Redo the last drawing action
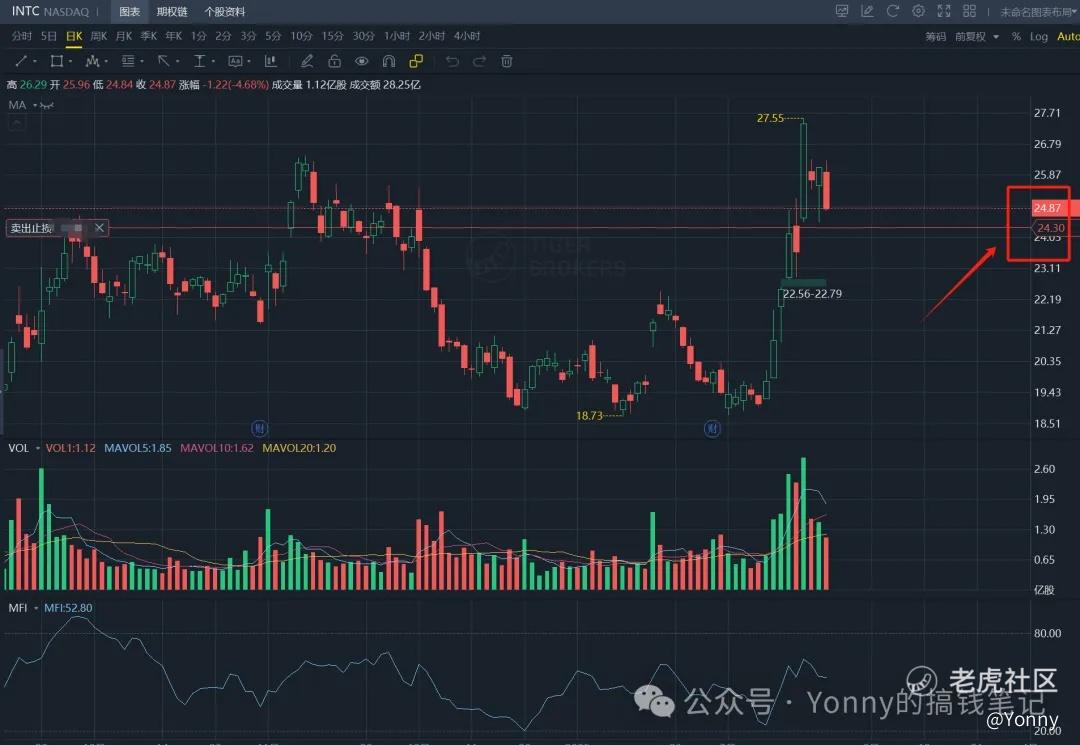 click(479, 61)
